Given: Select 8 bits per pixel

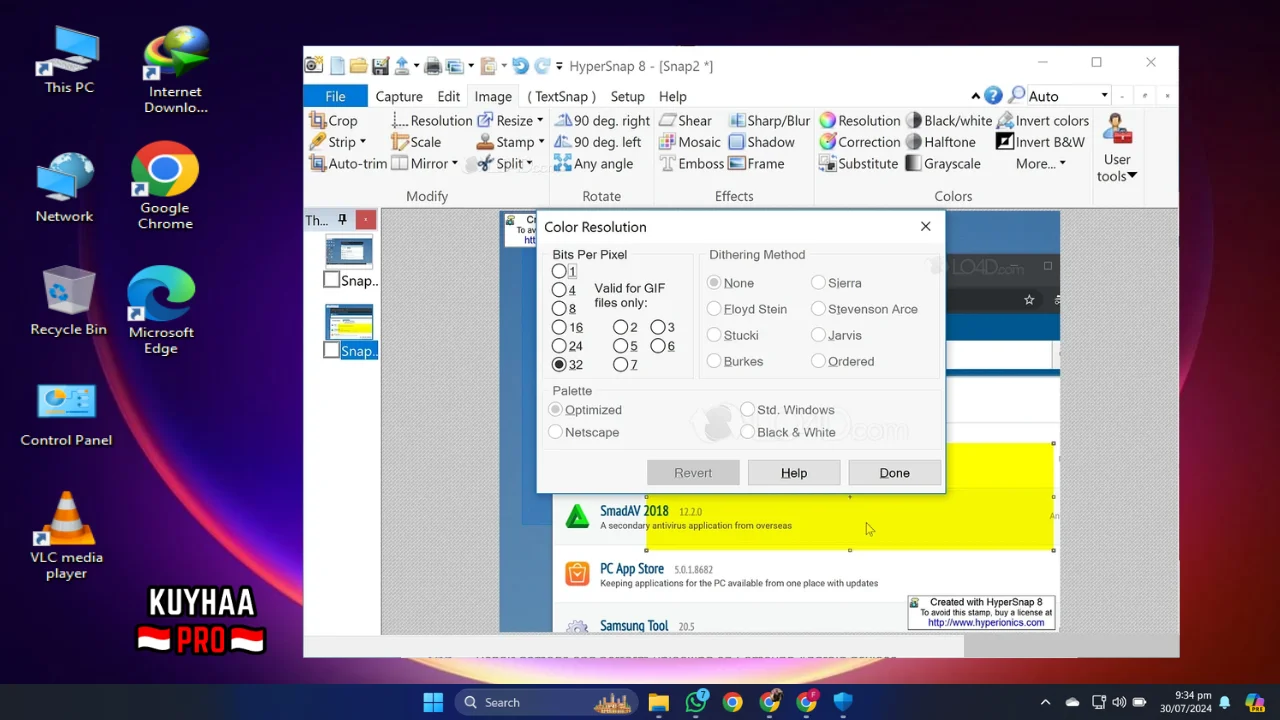Looking at the screenshot, I should pos(559,309).
